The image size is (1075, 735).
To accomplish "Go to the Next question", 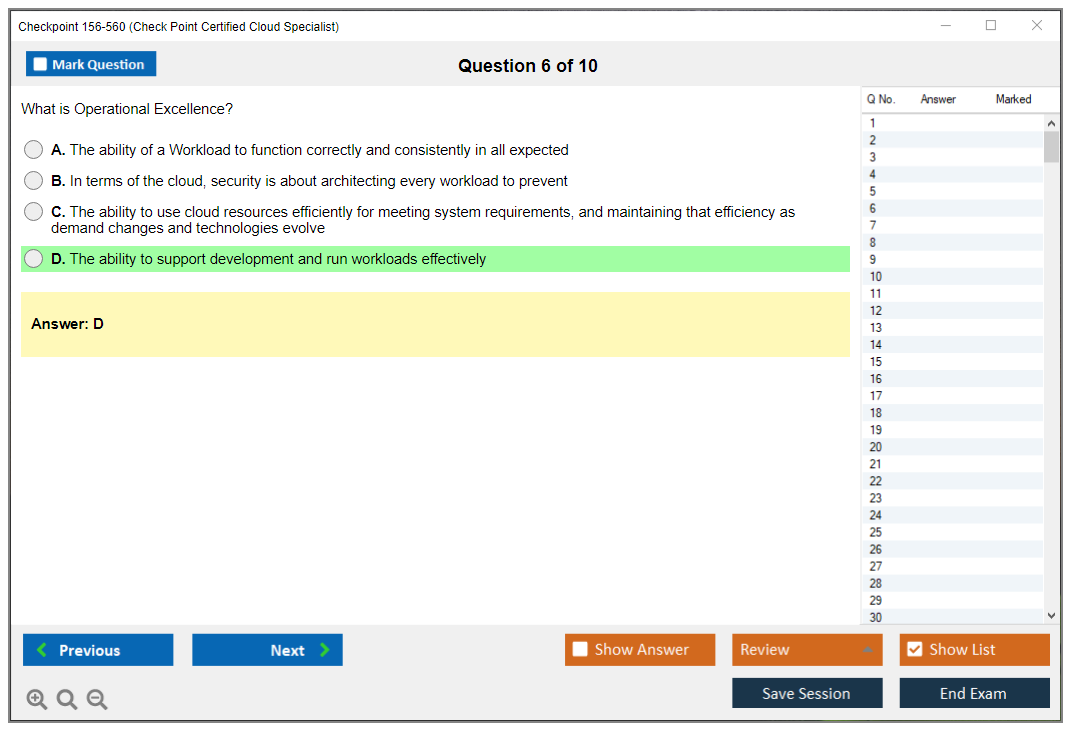I will (267, 650).
